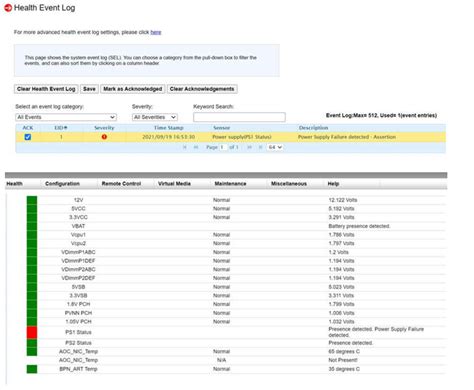Click the red Health Event Log title icon
474x390 pixels.
coord(8,8)
